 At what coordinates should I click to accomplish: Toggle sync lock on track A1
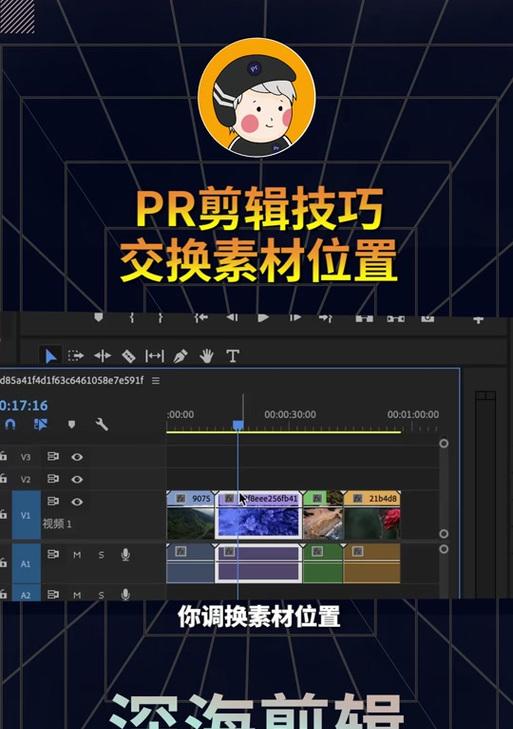[x=53, y=554]
